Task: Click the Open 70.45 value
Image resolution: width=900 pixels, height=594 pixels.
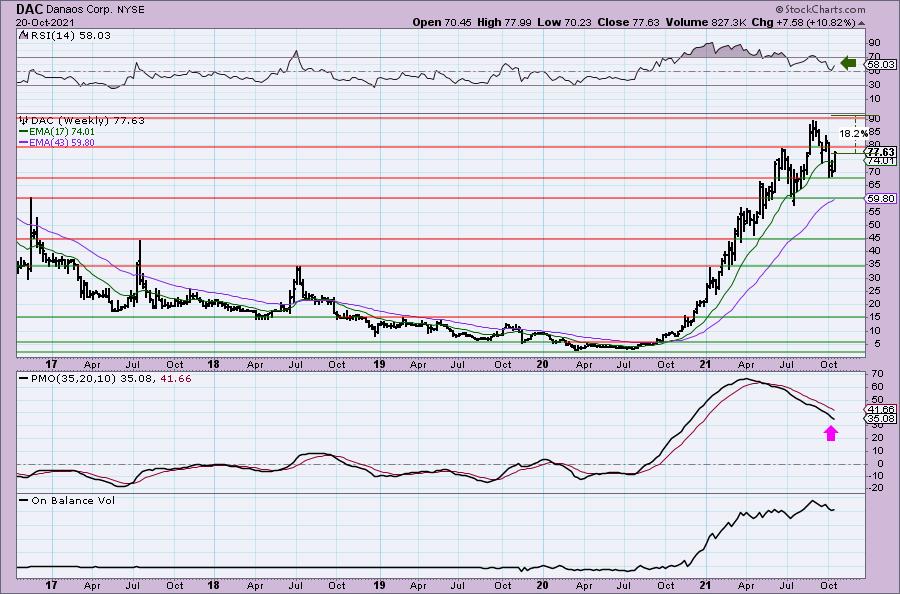Action: [x=441, y=22]
